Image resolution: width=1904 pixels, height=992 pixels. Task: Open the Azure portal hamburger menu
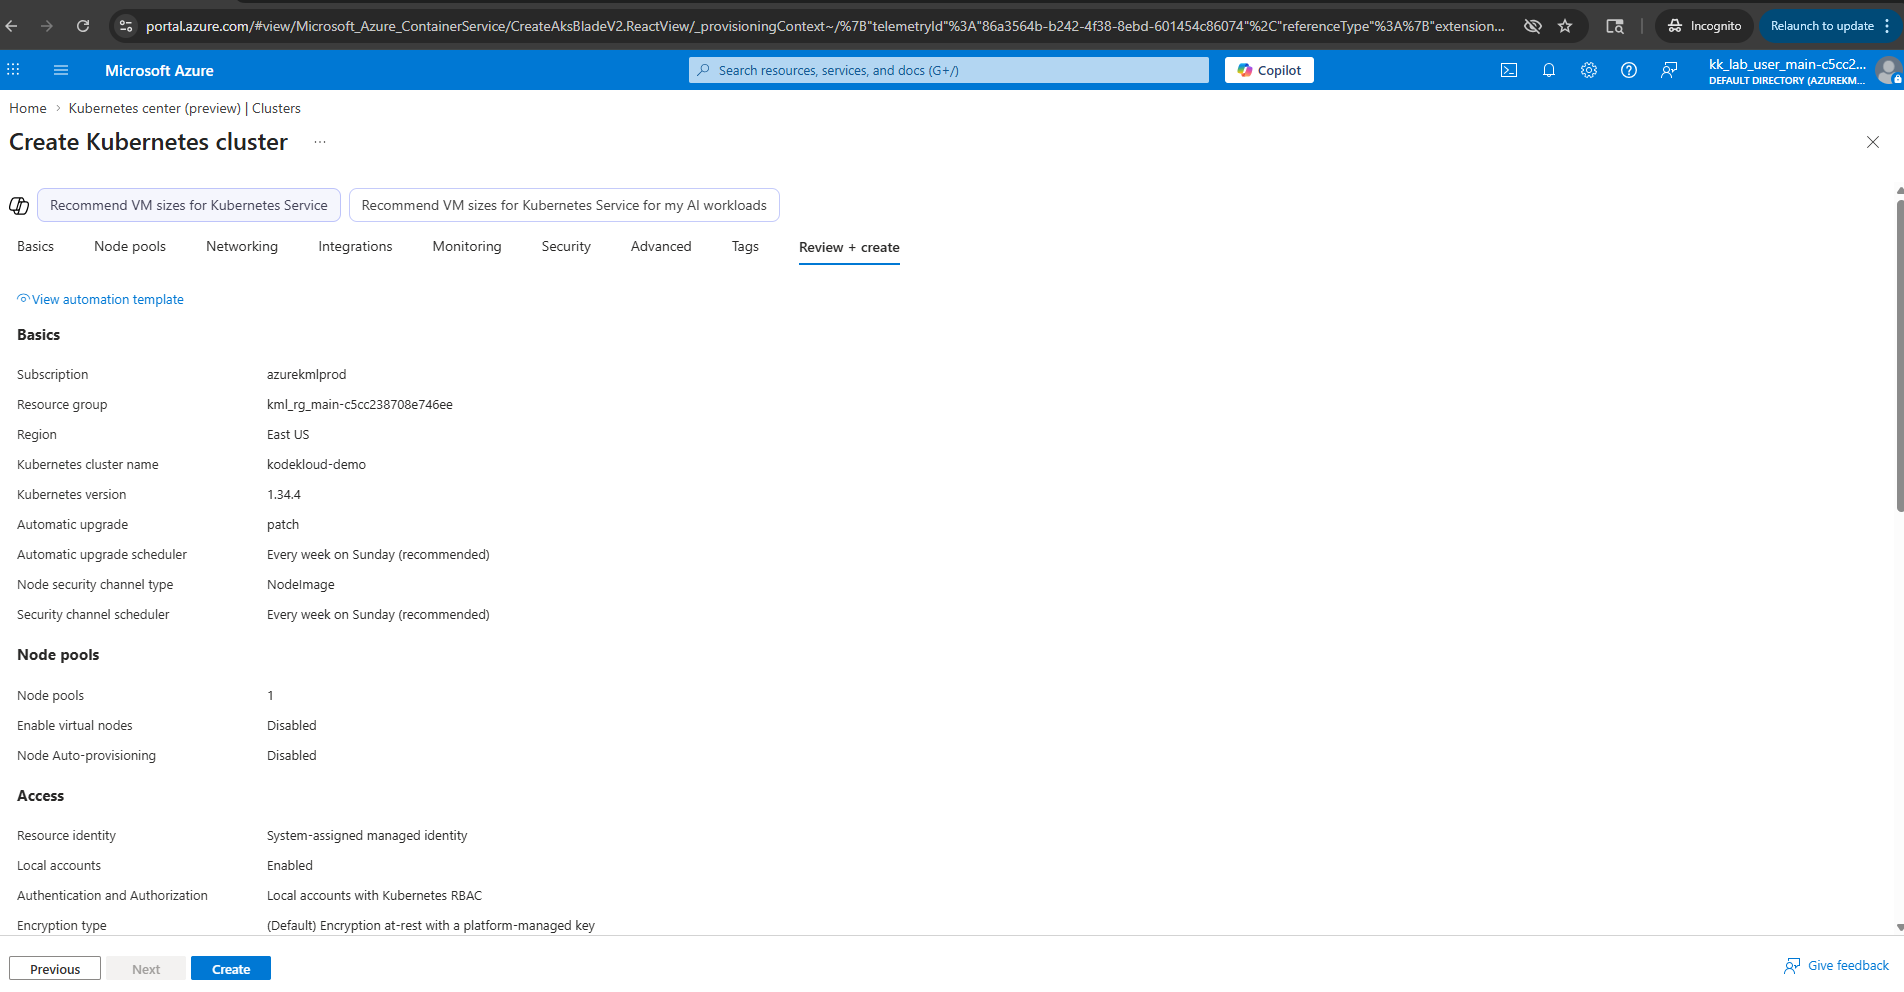click(x=61, y=70)
